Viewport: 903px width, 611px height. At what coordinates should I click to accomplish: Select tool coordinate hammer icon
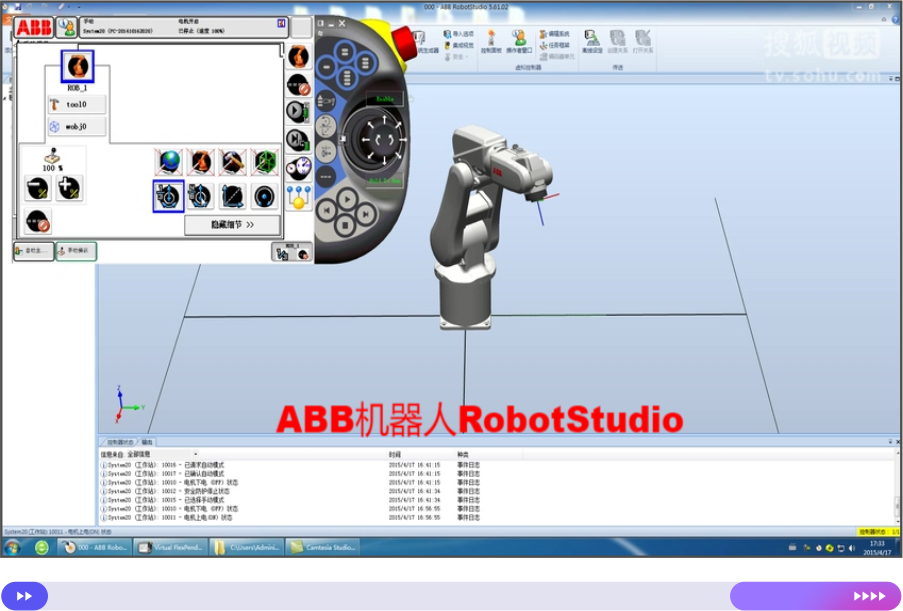[233, 161]
